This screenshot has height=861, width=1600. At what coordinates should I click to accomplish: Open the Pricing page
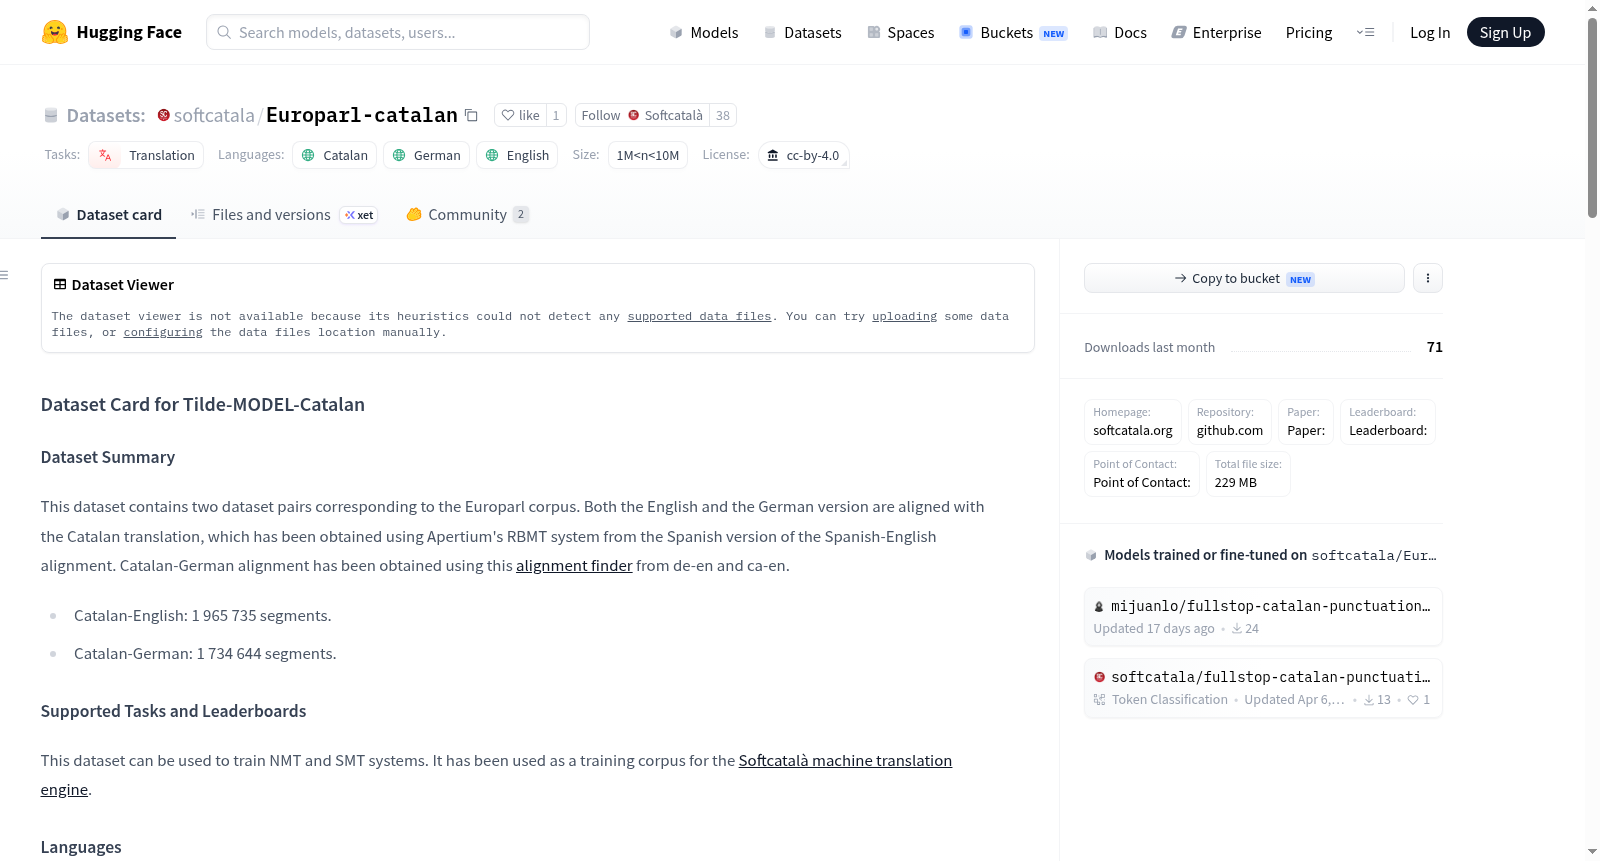1309,32
